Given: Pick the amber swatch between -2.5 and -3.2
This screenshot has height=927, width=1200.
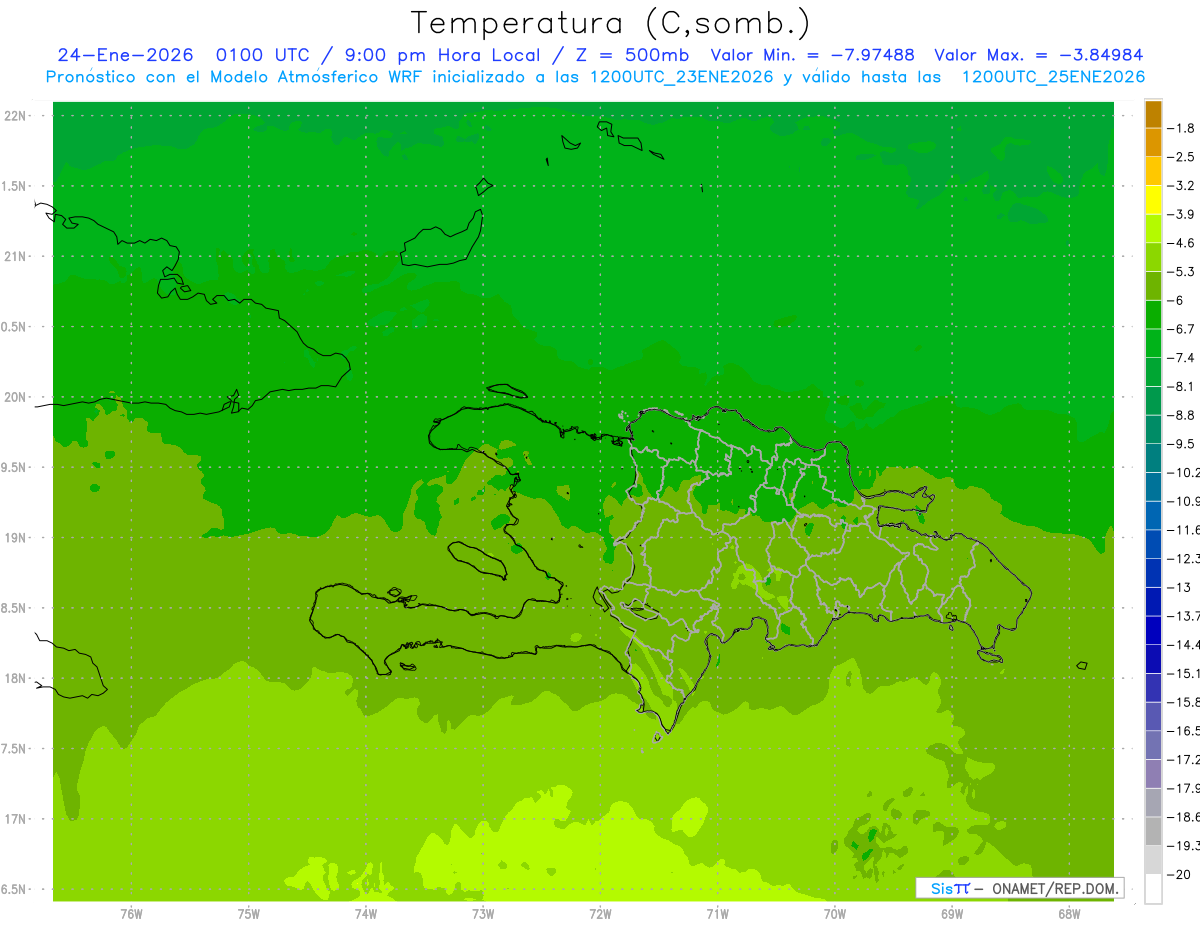Looking at the screenshot, I should coord(1153,171).
